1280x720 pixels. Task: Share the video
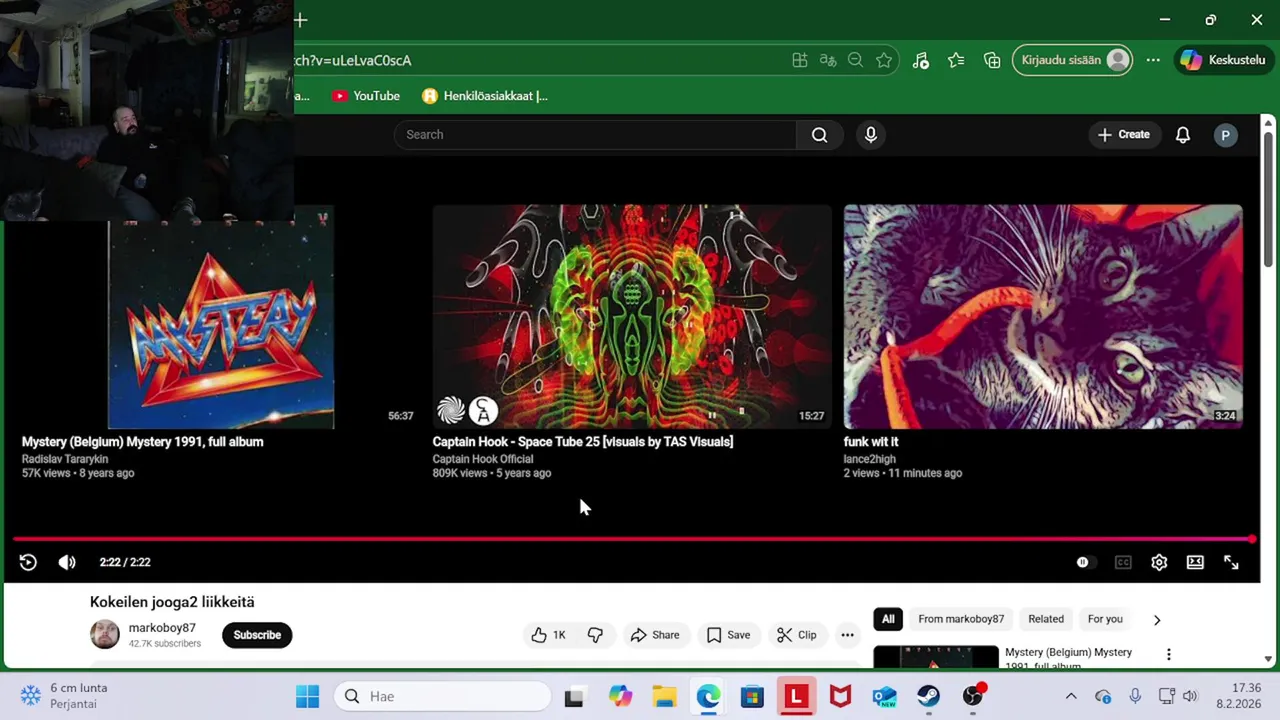(654, 635)
